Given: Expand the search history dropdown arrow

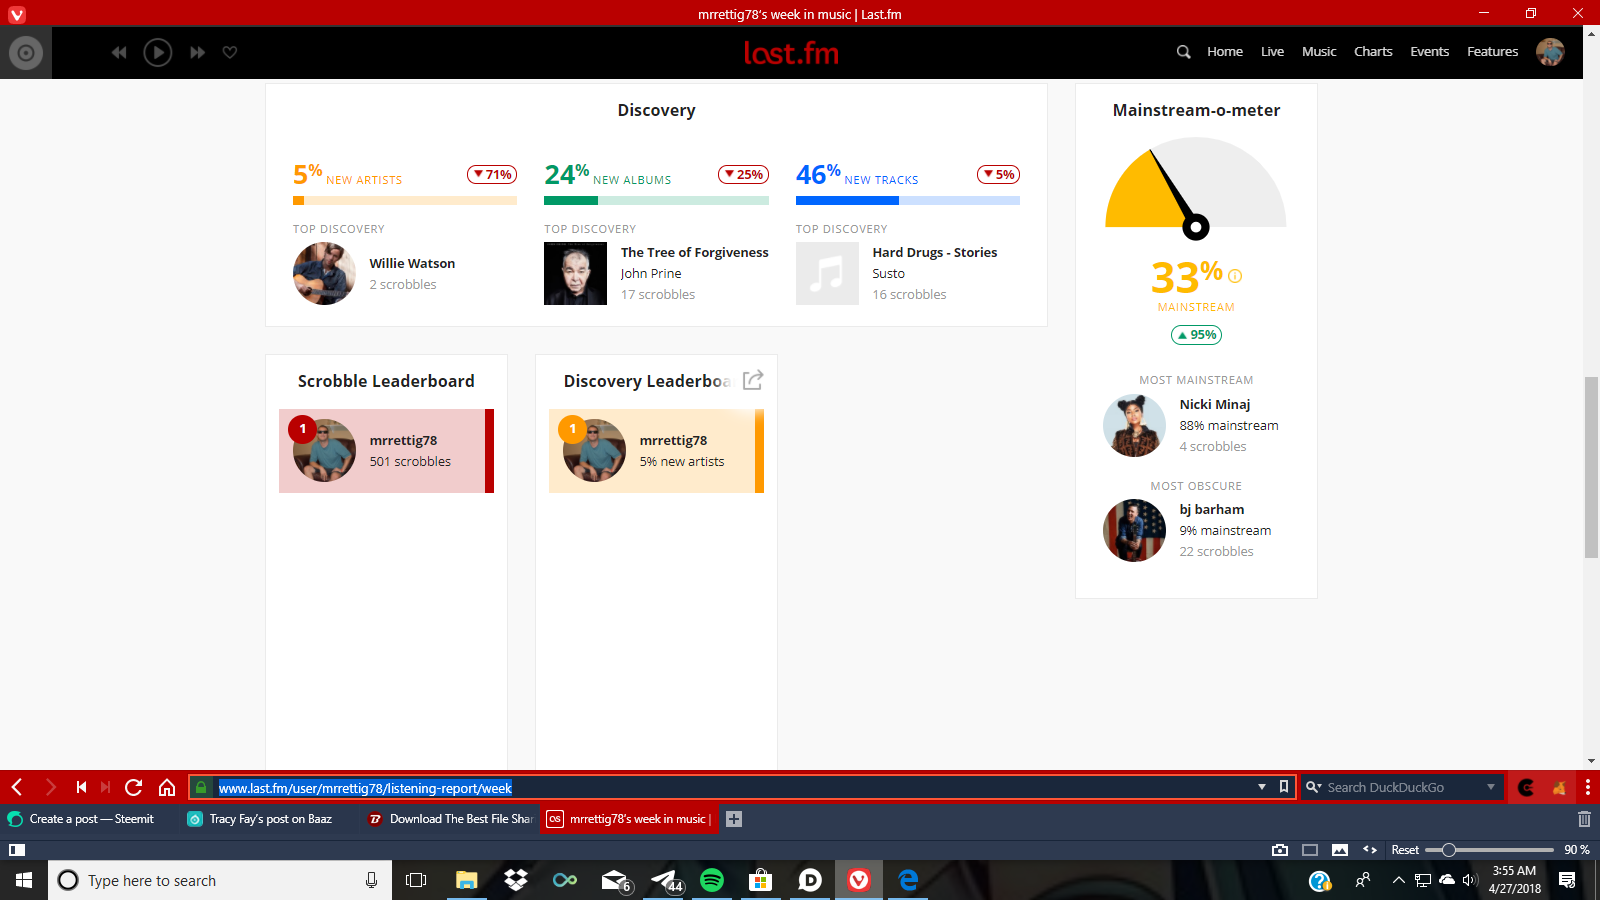Looking at the screenshot, I should 1491,787.
